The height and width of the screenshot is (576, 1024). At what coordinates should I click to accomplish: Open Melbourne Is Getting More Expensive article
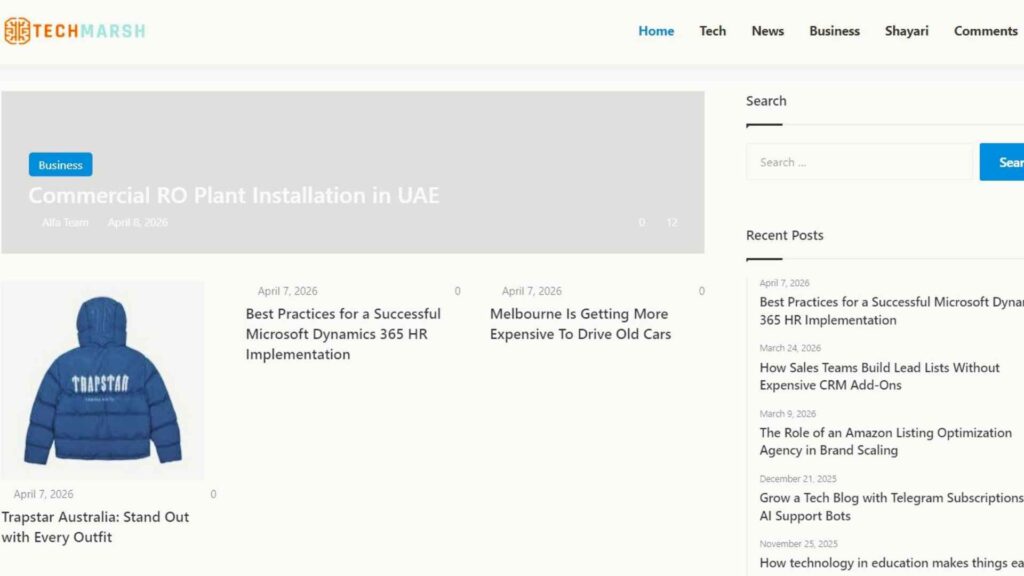pos(581,324)
